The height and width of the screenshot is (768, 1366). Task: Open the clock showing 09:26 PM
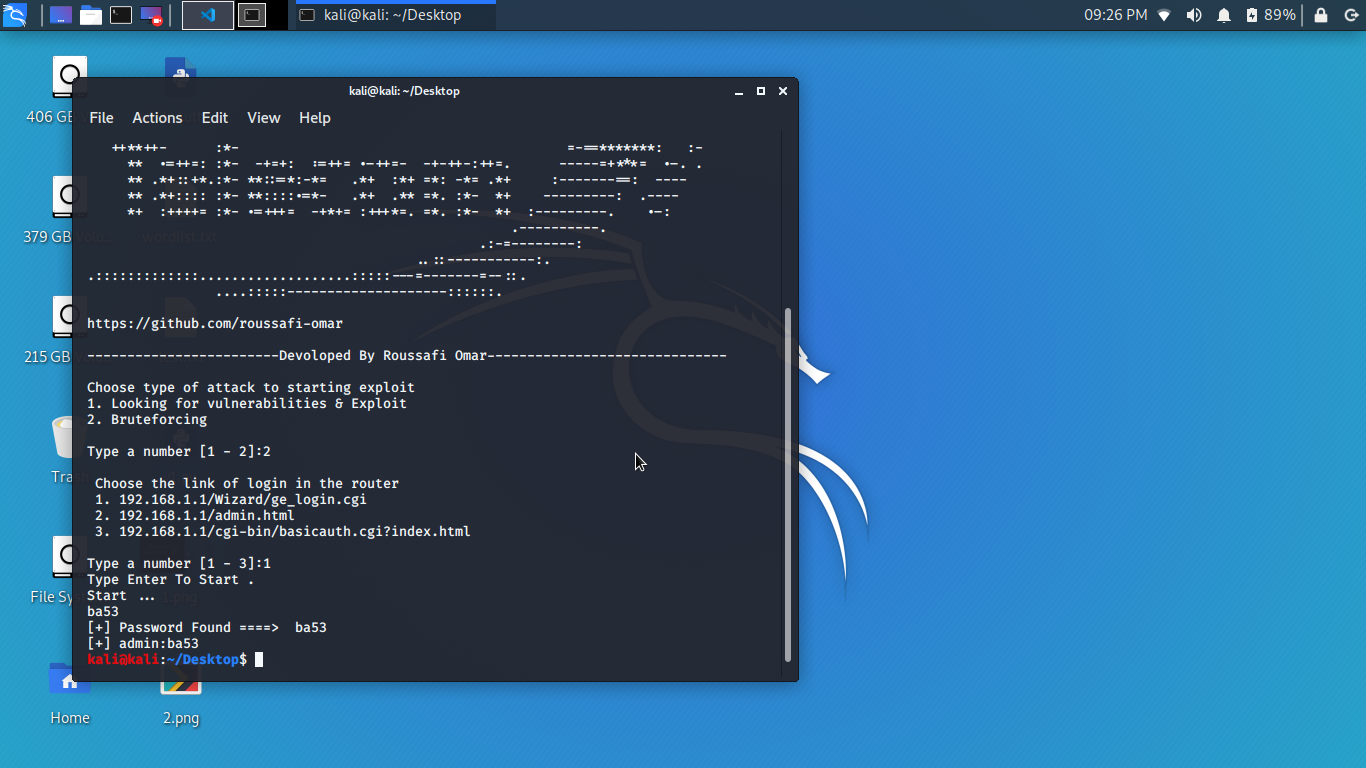tap(1115, 15)
